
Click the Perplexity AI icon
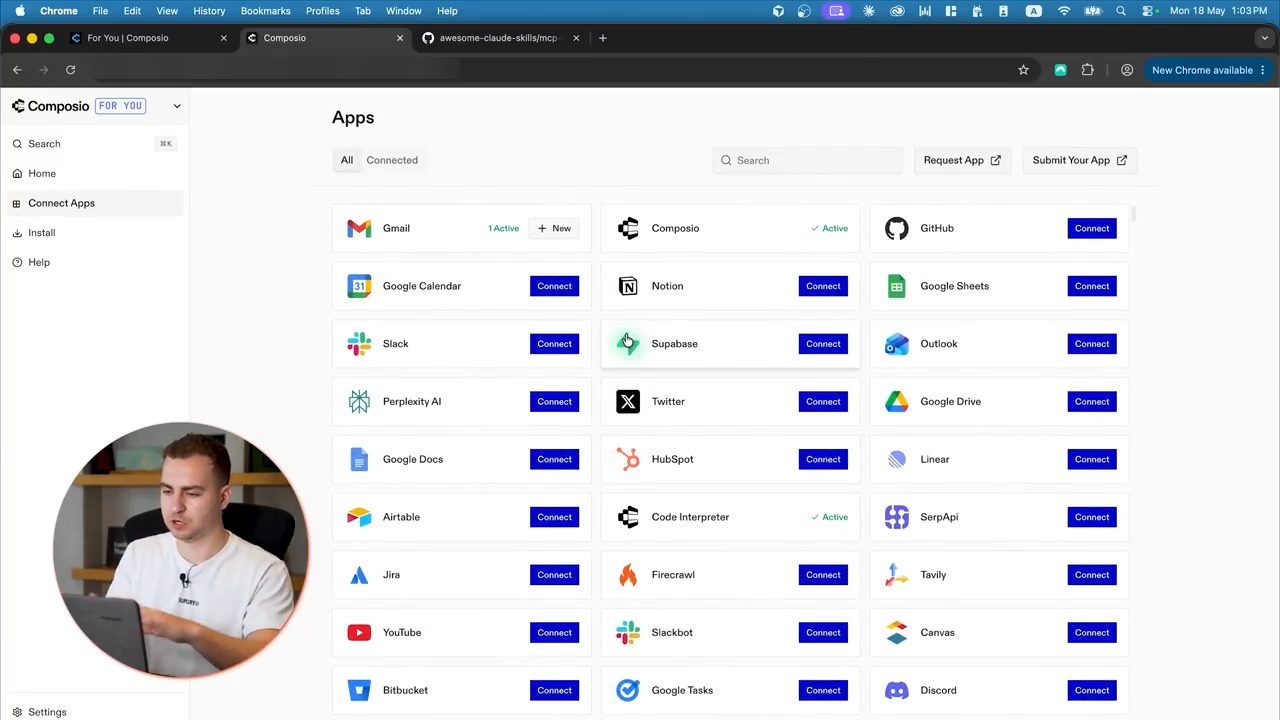(359, 402)
